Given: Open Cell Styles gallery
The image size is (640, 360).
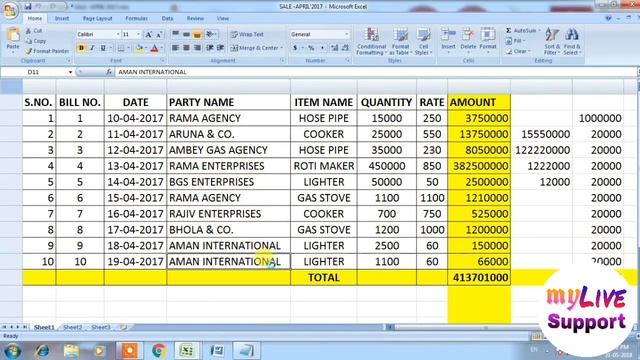Looking at the screenshot, I should pyautogui.click(x=423, y=41).
